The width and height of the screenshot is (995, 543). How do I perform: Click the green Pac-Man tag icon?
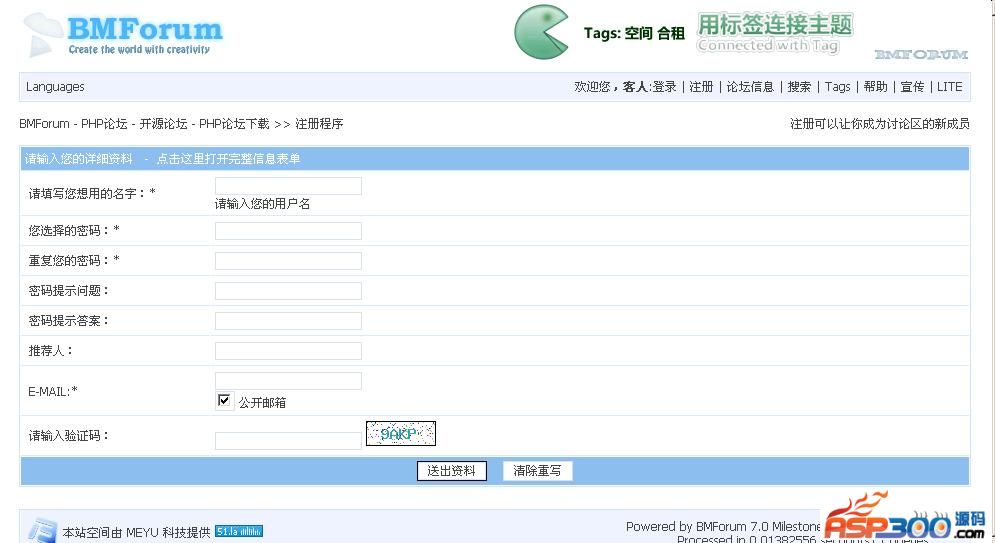pyautogui.click(x=541, y=32)
